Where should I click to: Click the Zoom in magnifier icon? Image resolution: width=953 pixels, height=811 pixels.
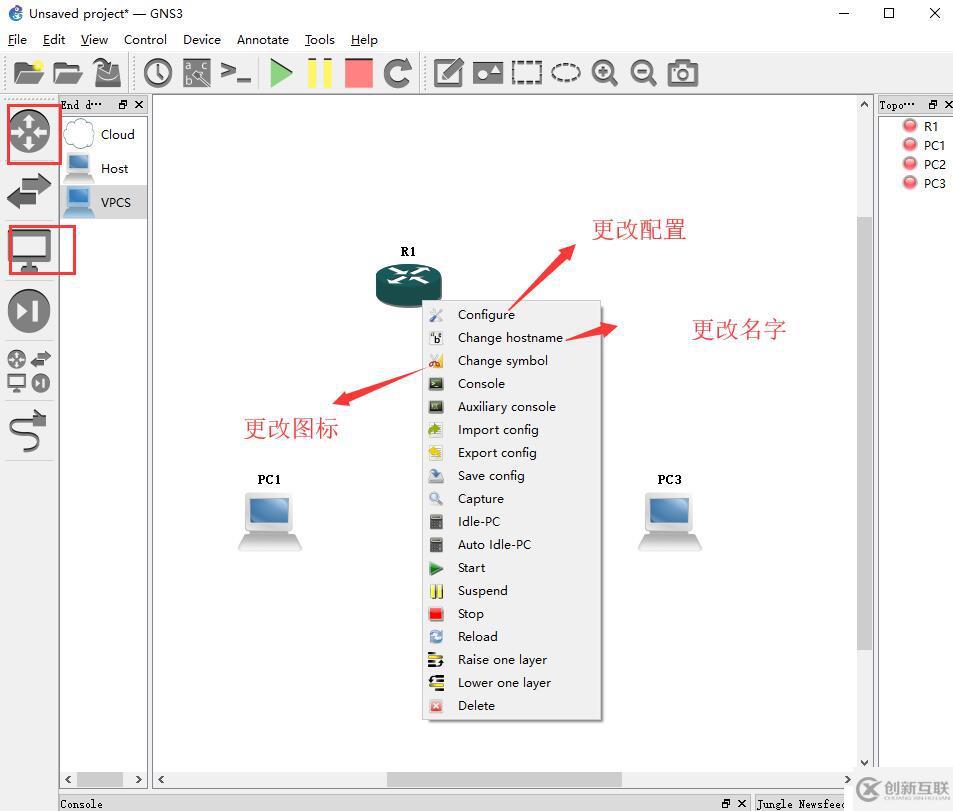[x=605, y=73]
